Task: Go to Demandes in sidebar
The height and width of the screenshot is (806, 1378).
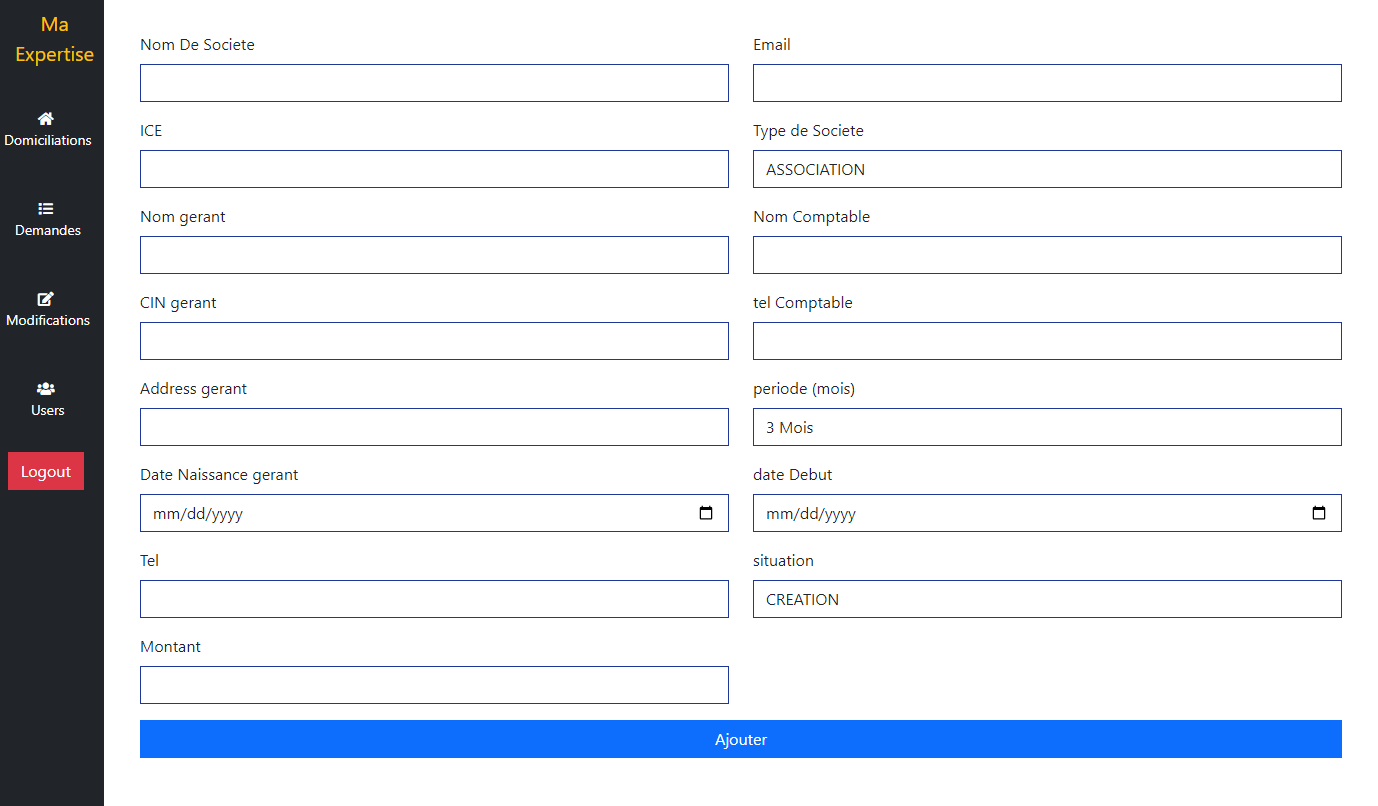Action: [48, 220]
